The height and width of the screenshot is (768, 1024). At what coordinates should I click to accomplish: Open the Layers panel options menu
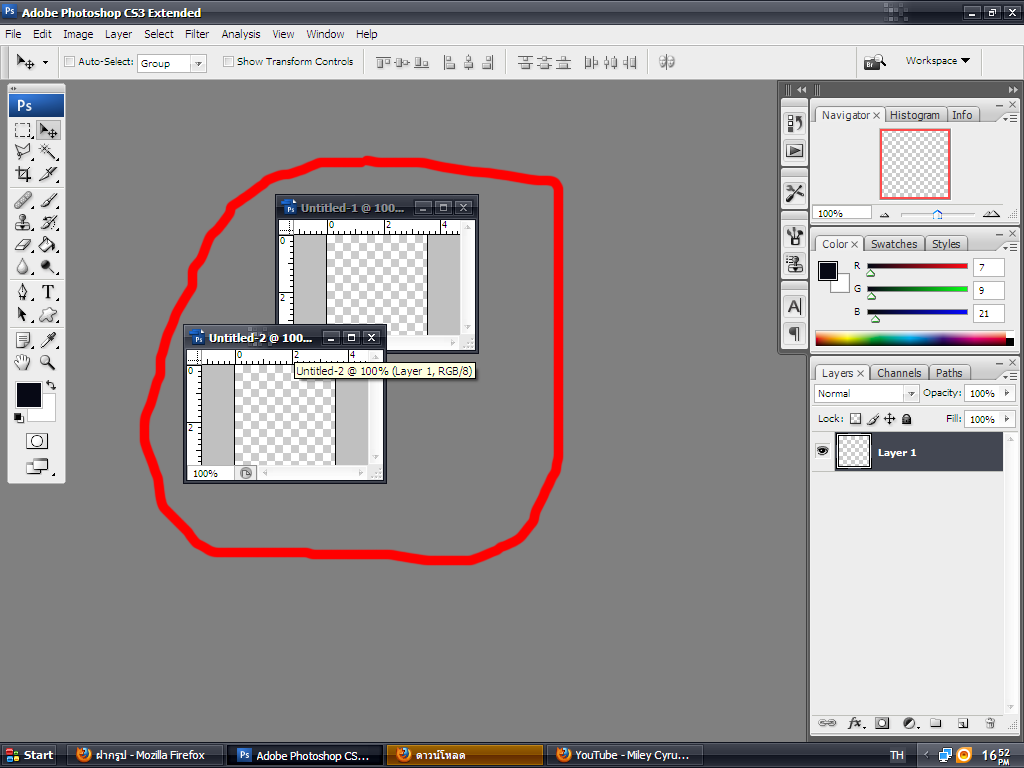click(1010, 376)
